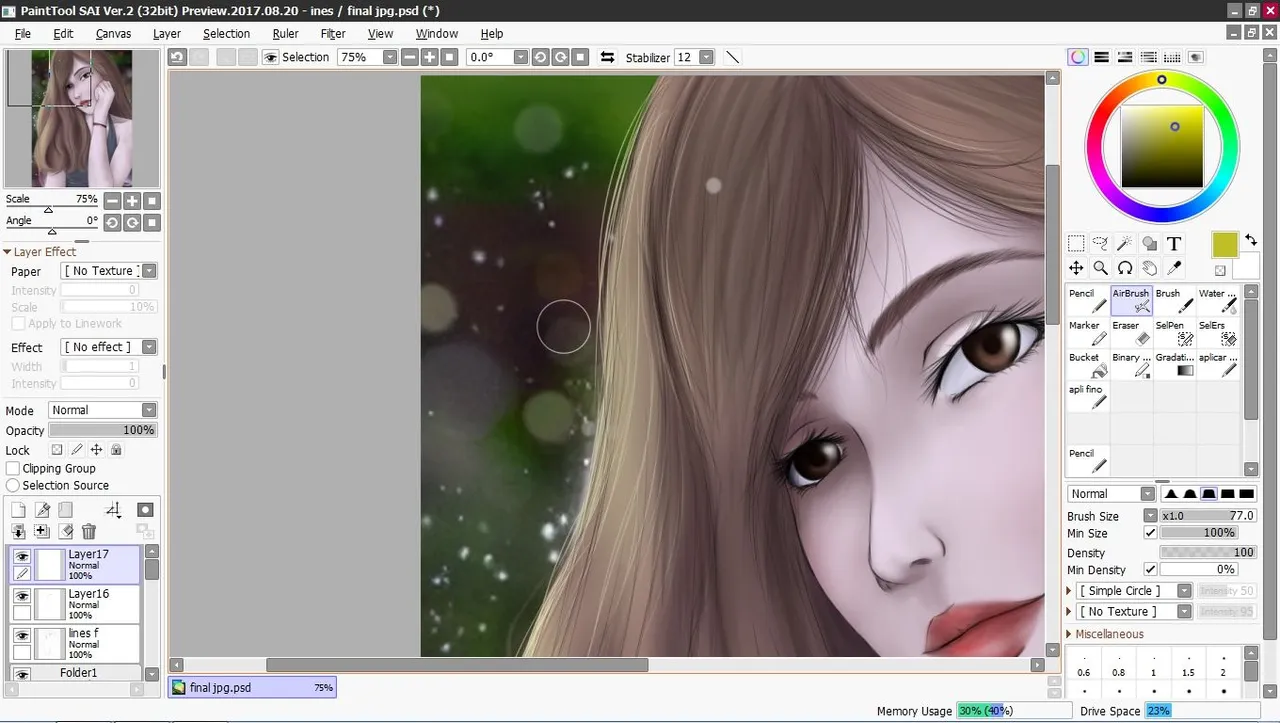This screenshot has width=1280, height=723.
Task: Open the File menu
Action: pyautogui.click(x=23, y=33)
